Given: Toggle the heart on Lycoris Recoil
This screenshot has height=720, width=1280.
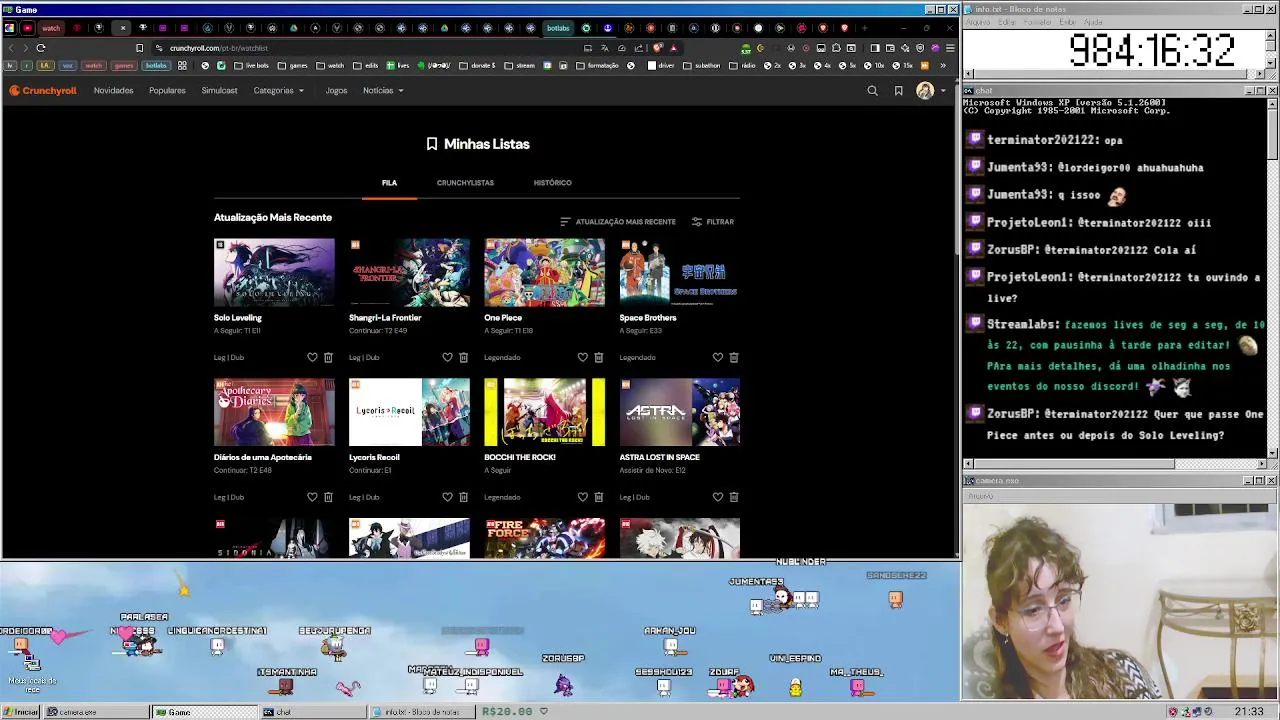Looking at the screenshot, I should [447, 497].
